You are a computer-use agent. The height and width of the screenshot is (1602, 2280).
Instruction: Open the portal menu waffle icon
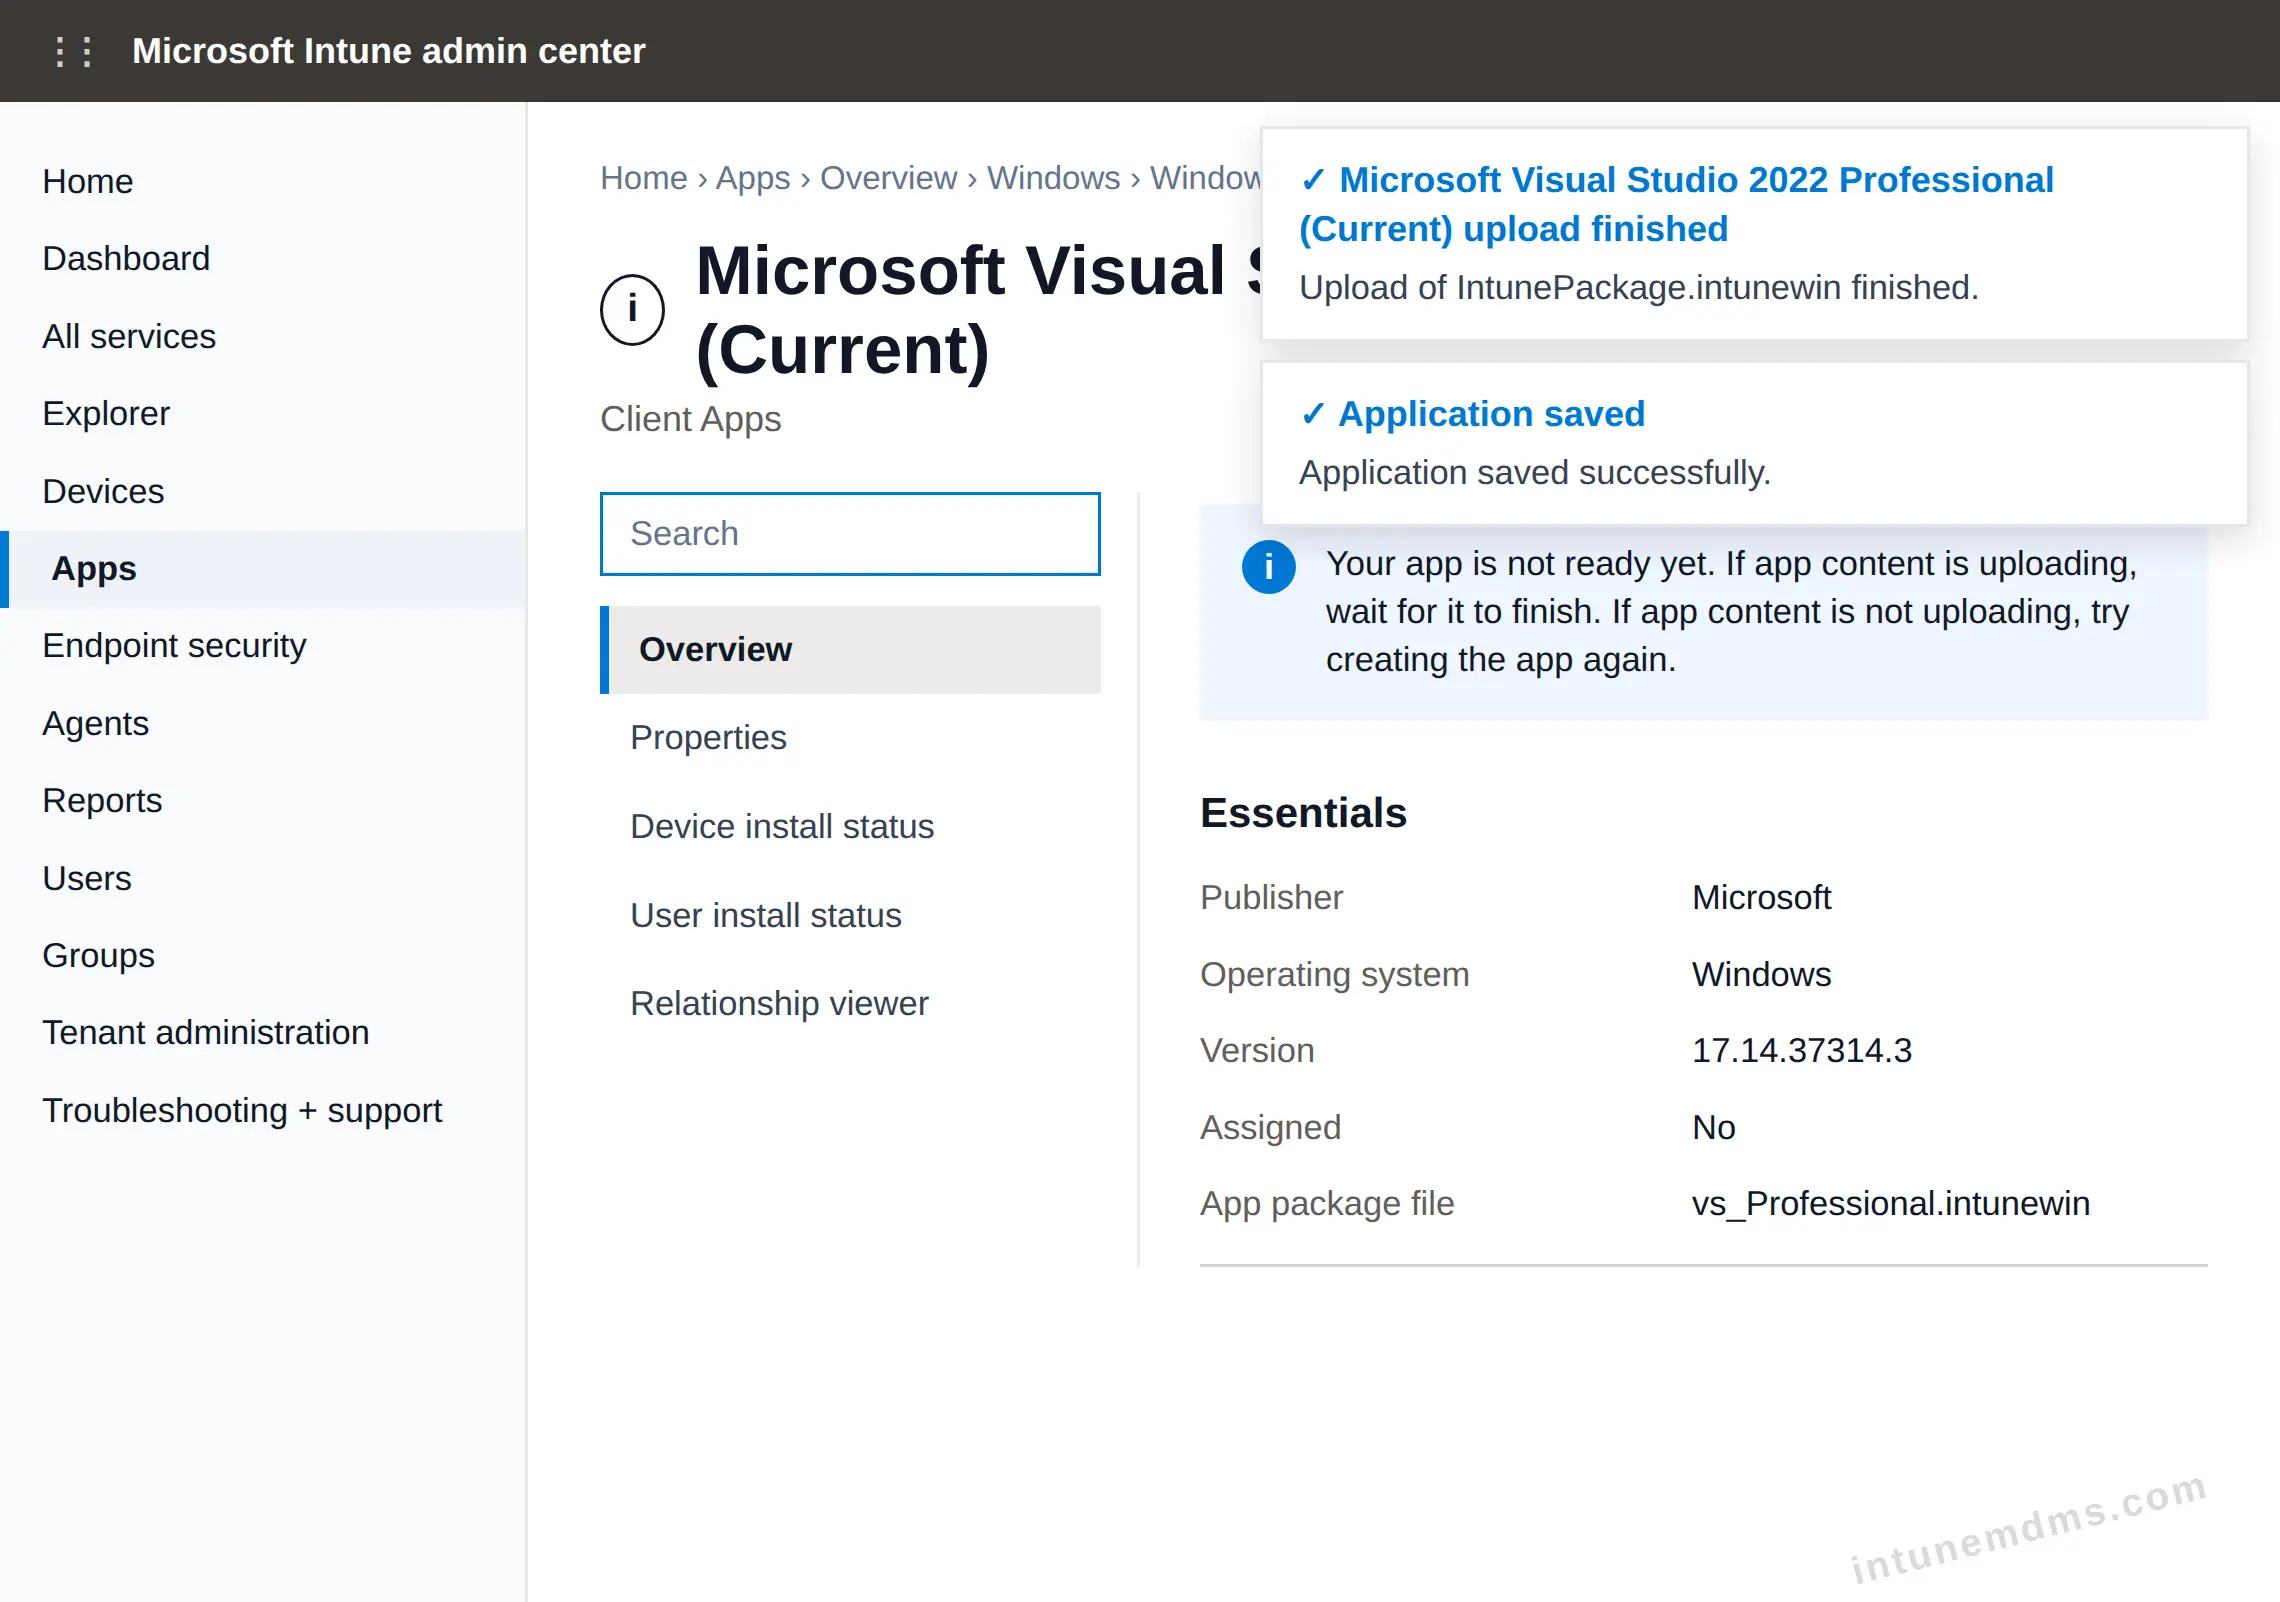[x=74, y=51]
